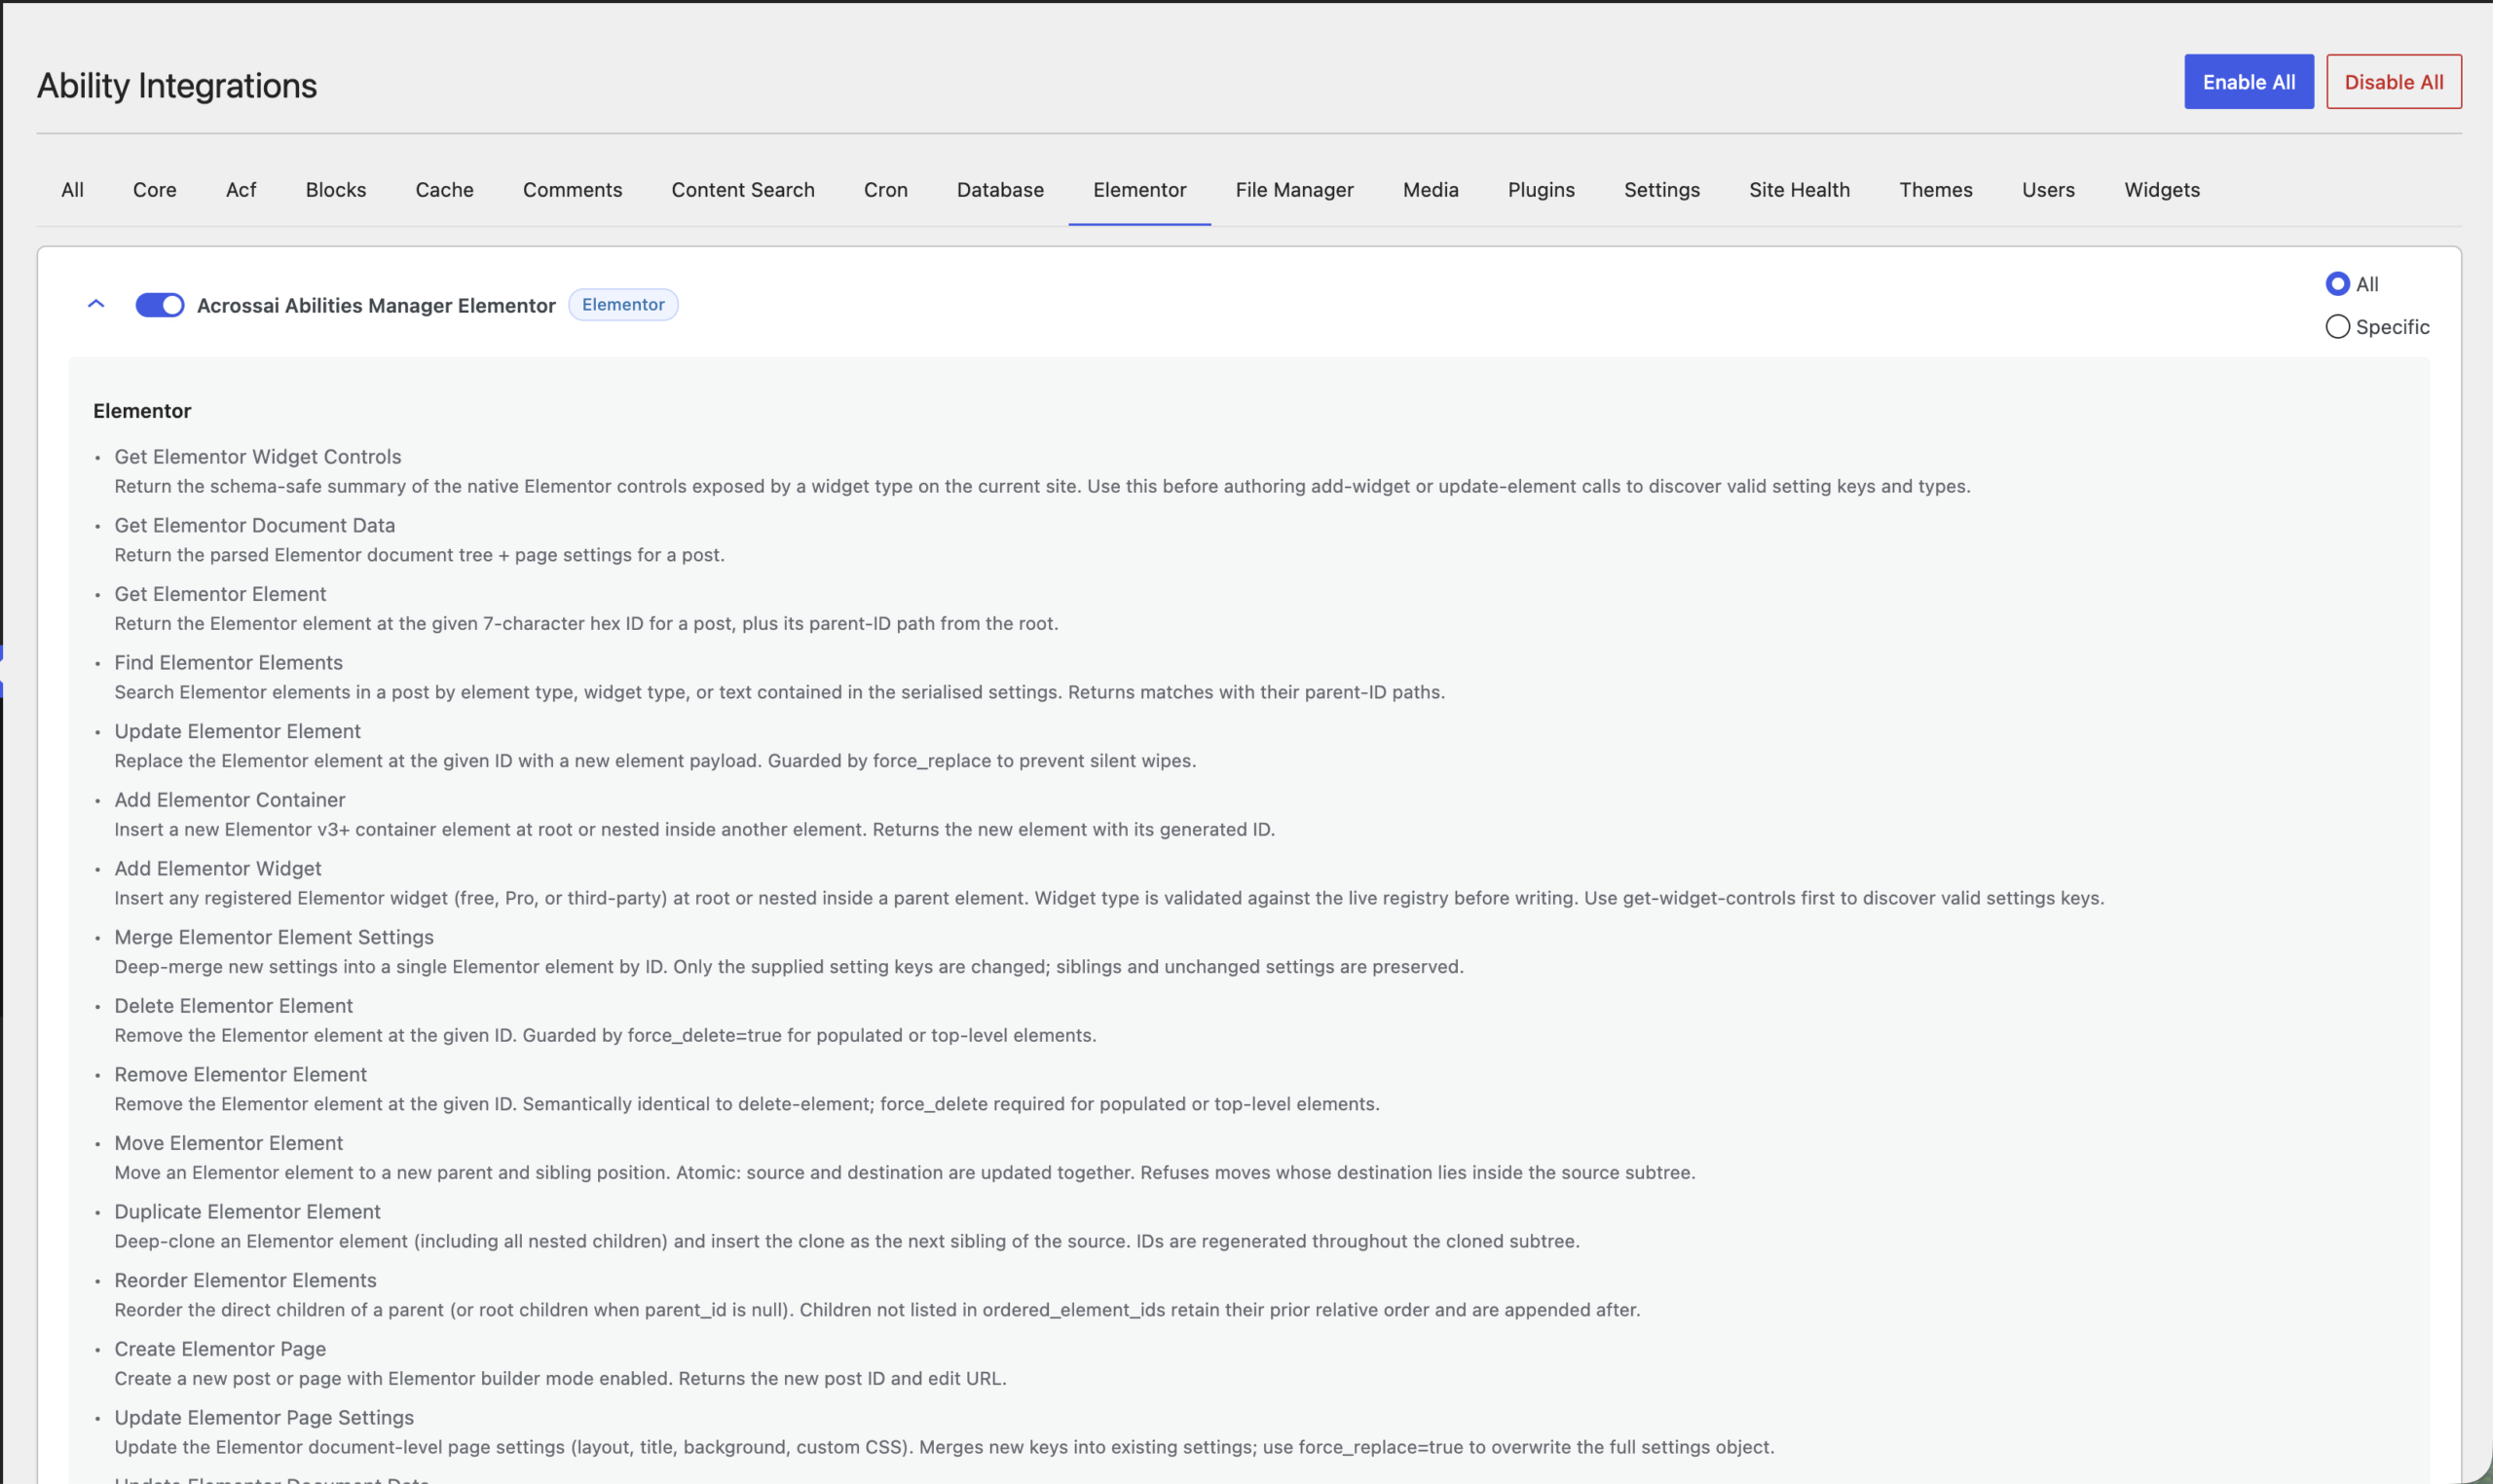Switch to the Users tab
The height and width of the screenshot is (1484, 2493).
pyautogui.click(x=2047, y=190)
